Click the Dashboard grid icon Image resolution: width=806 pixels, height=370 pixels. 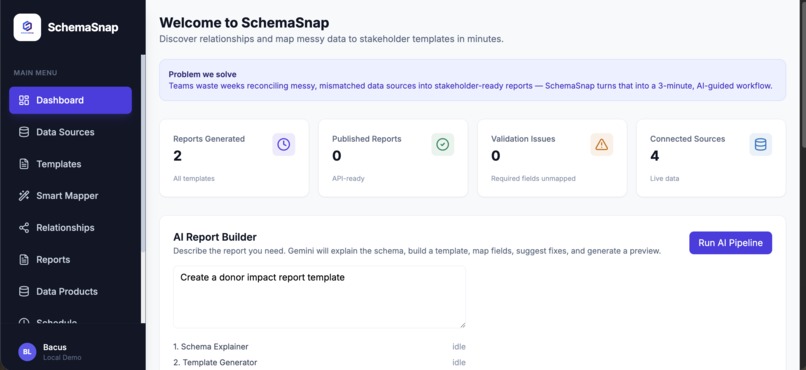24,100
